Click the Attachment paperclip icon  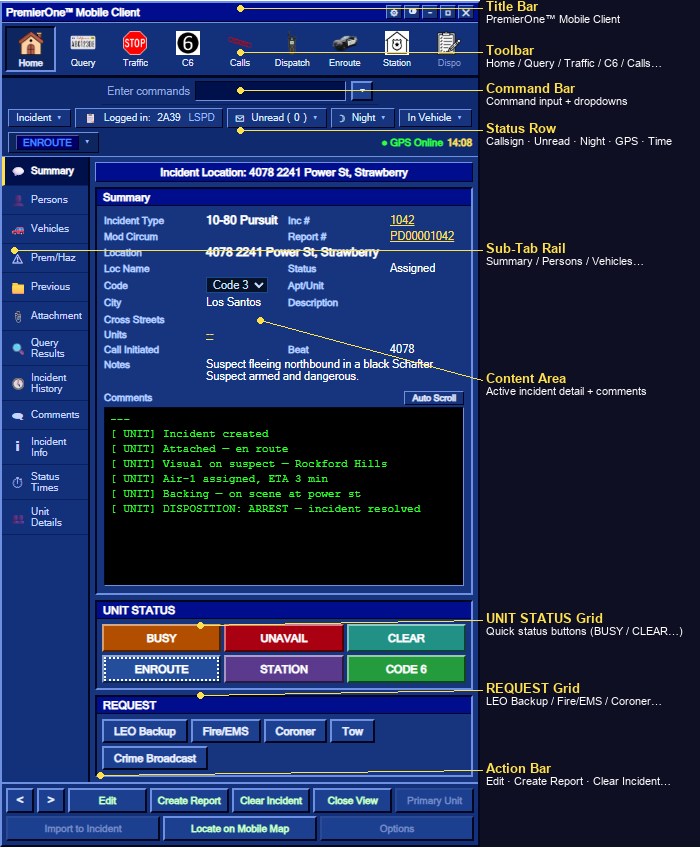click(18, 317)
